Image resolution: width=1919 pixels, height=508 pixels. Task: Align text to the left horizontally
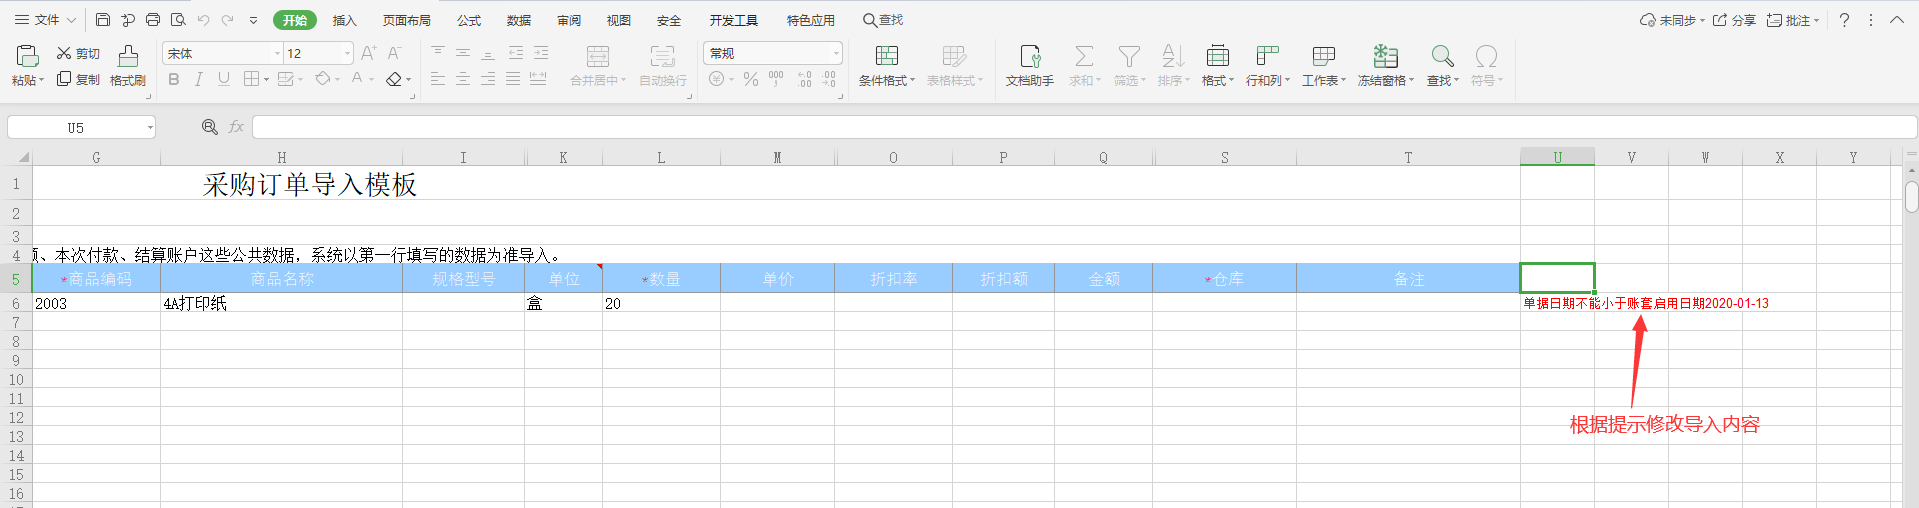pos(438,79)
